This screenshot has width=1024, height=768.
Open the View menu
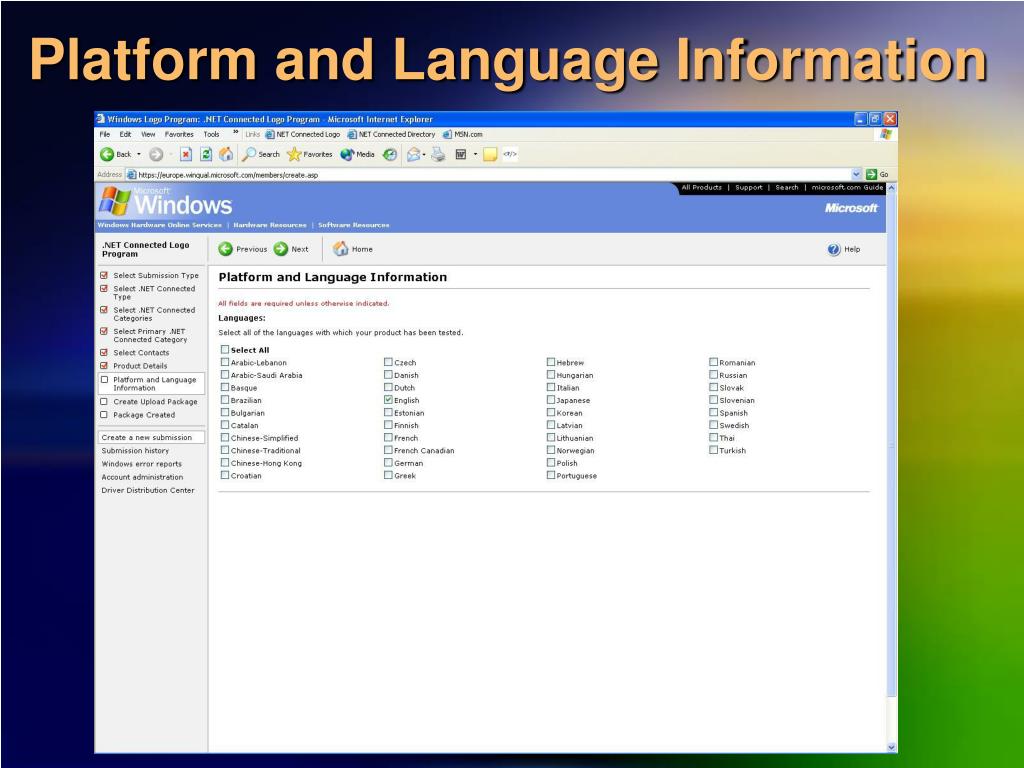point(148,135)
